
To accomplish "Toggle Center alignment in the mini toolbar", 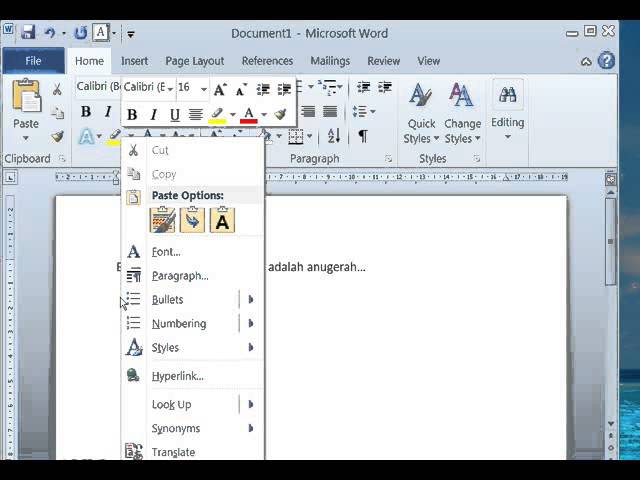I will (196, 115).
